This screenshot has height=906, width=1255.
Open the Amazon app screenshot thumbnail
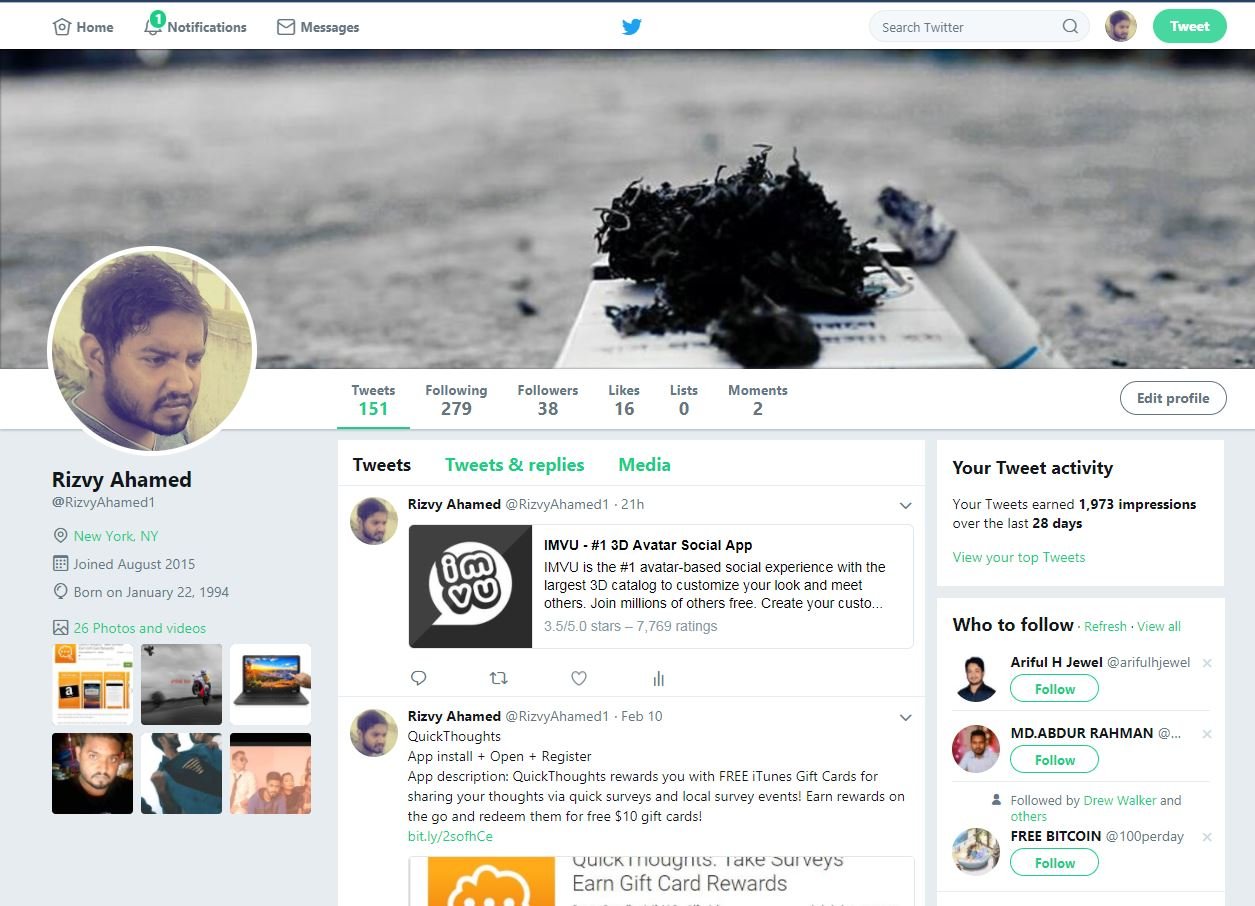click(x=92, y=684)
